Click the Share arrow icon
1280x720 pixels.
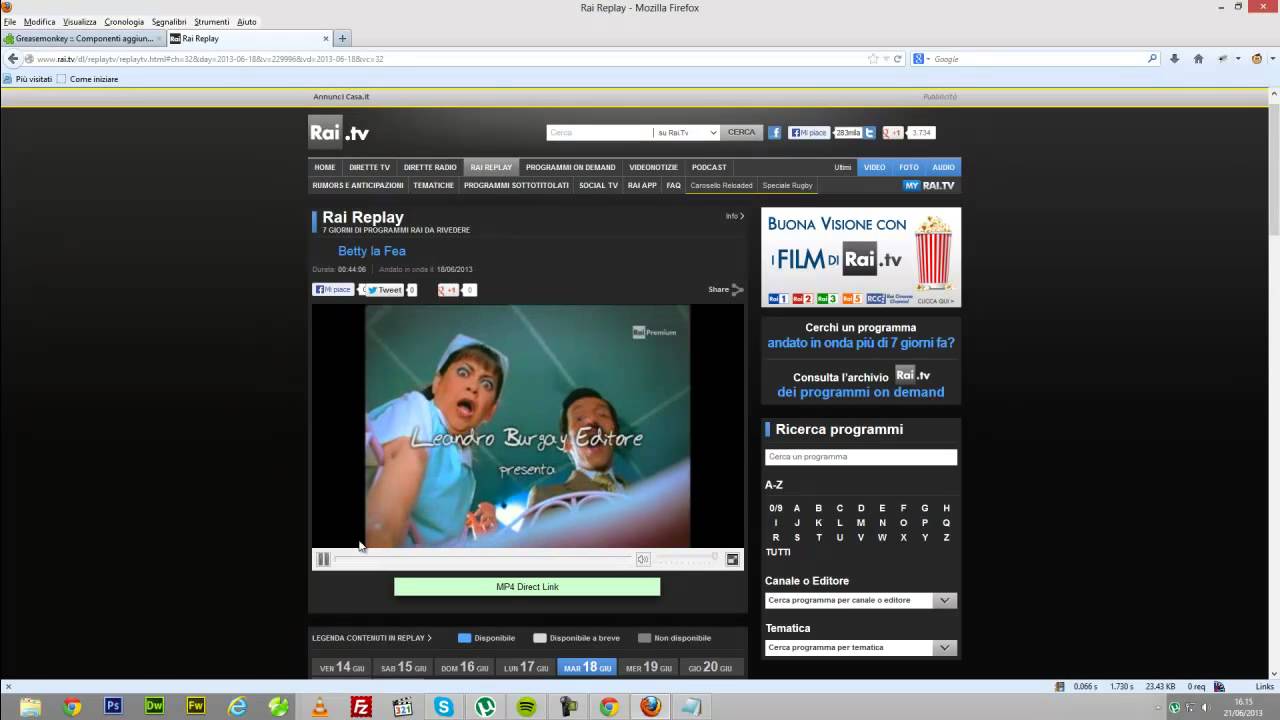[737, 290]
